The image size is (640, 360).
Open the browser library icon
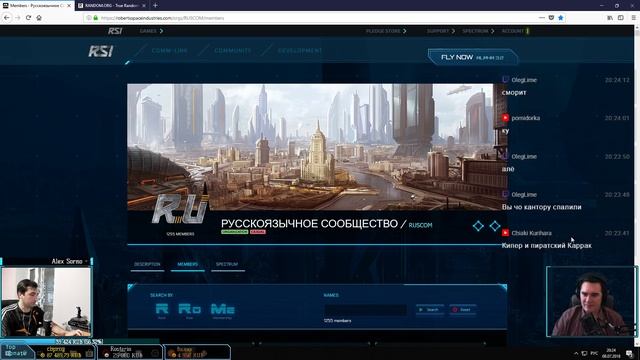pyautogui.click(x=610, y=18)
